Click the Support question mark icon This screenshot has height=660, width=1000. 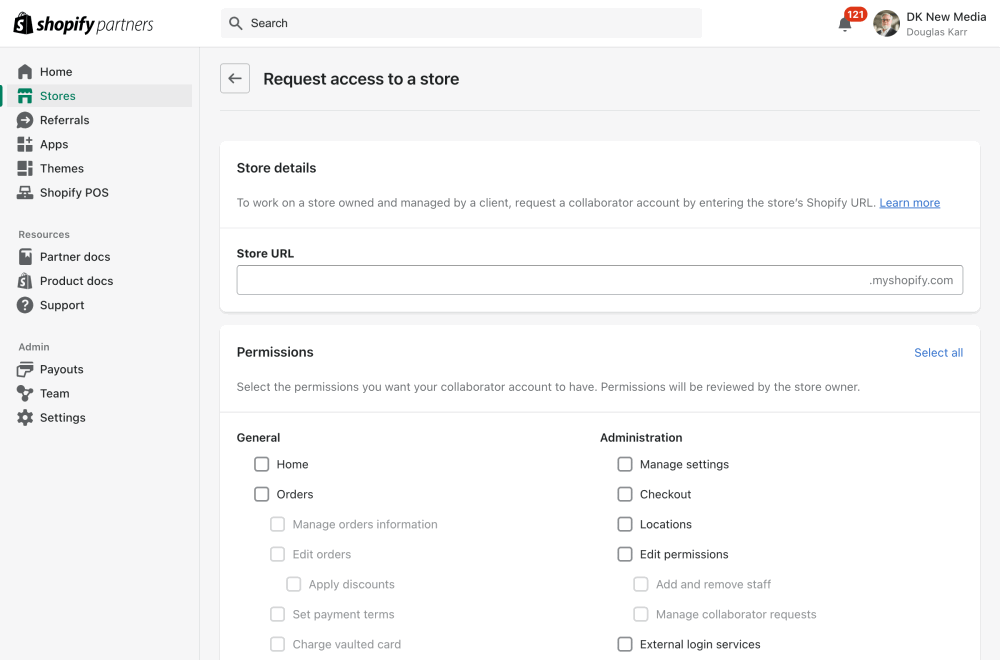25,305
